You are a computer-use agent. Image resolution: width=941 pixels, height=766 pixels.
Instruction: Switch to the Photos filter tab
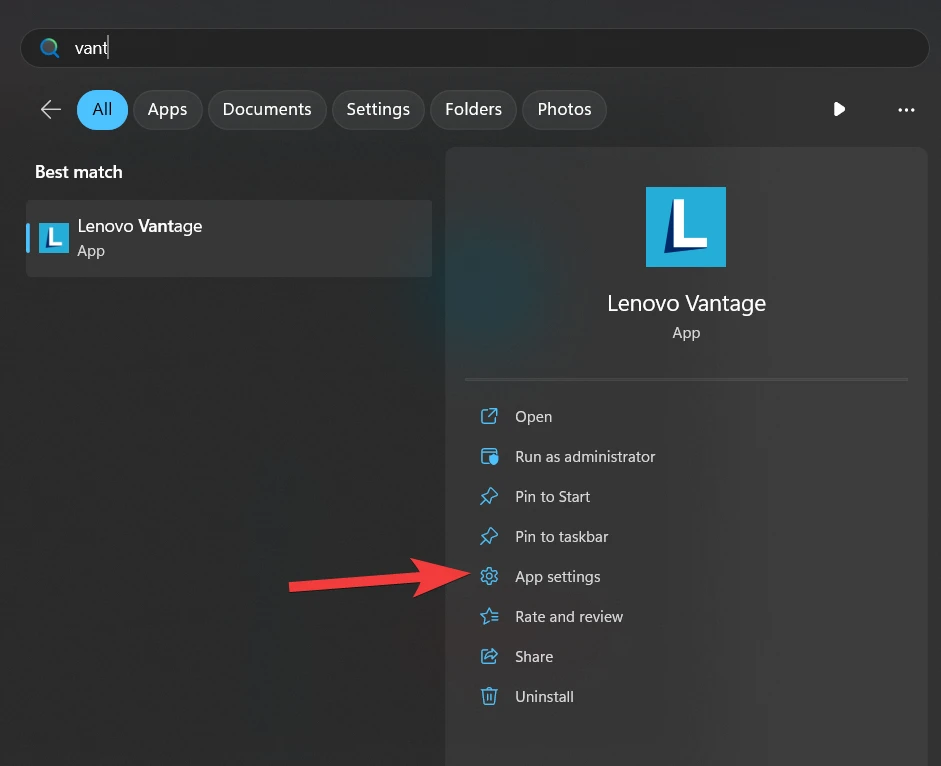(x=564, y=109)
